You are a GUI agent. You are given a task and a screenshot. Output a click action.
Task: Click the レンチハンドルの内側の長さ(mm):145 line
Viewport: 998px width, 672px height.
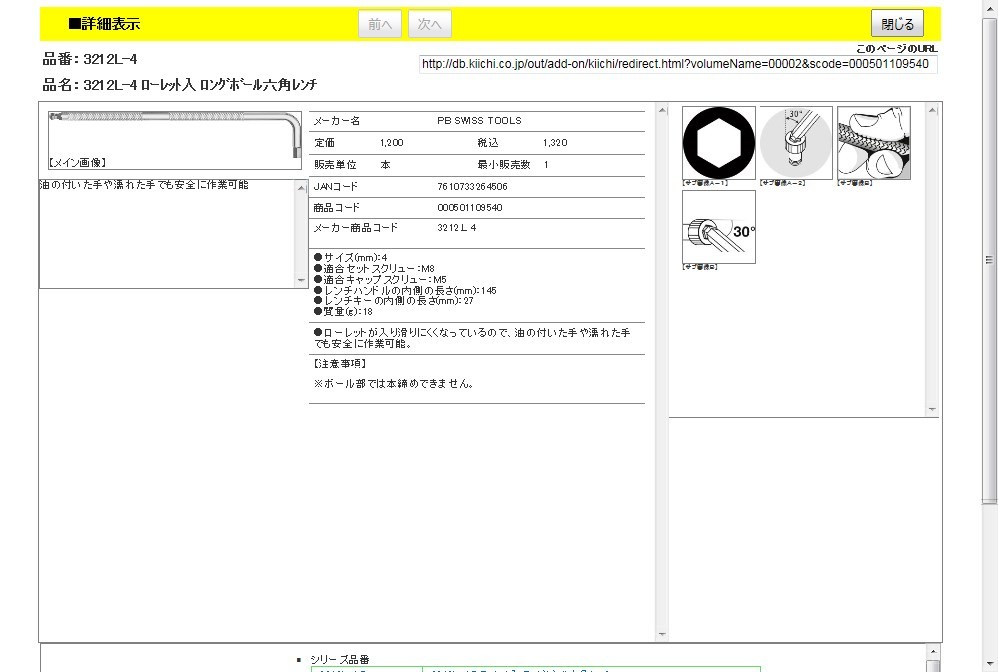coord(405,290)
